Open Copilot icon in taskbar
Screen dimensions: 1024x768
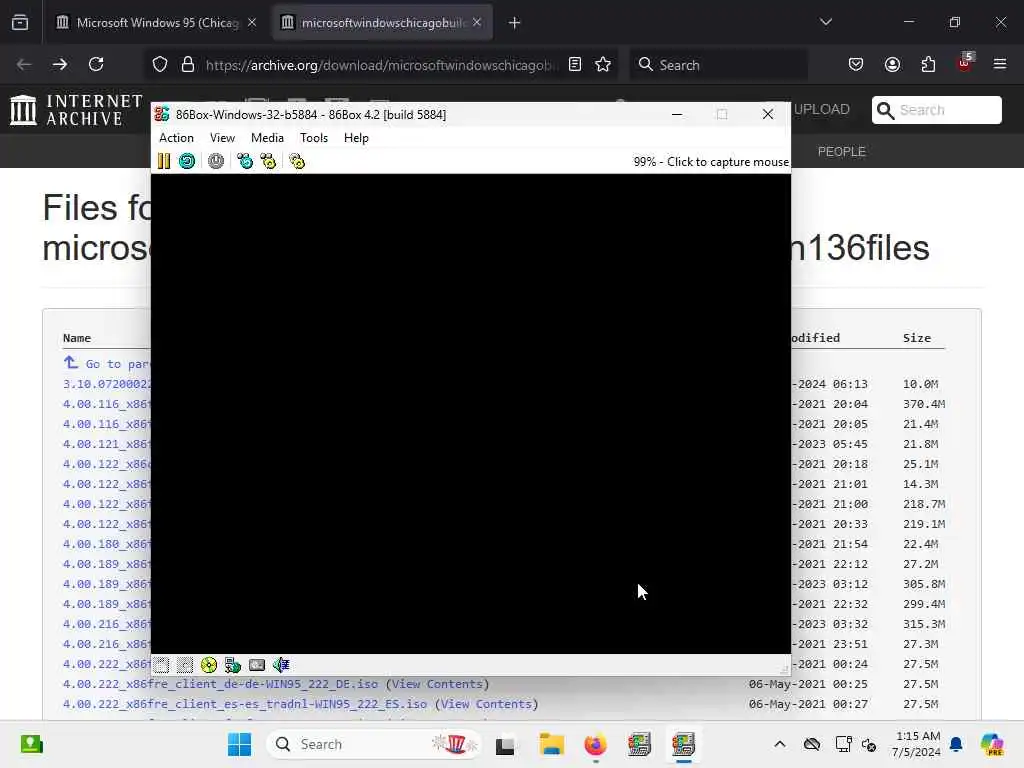992,744
